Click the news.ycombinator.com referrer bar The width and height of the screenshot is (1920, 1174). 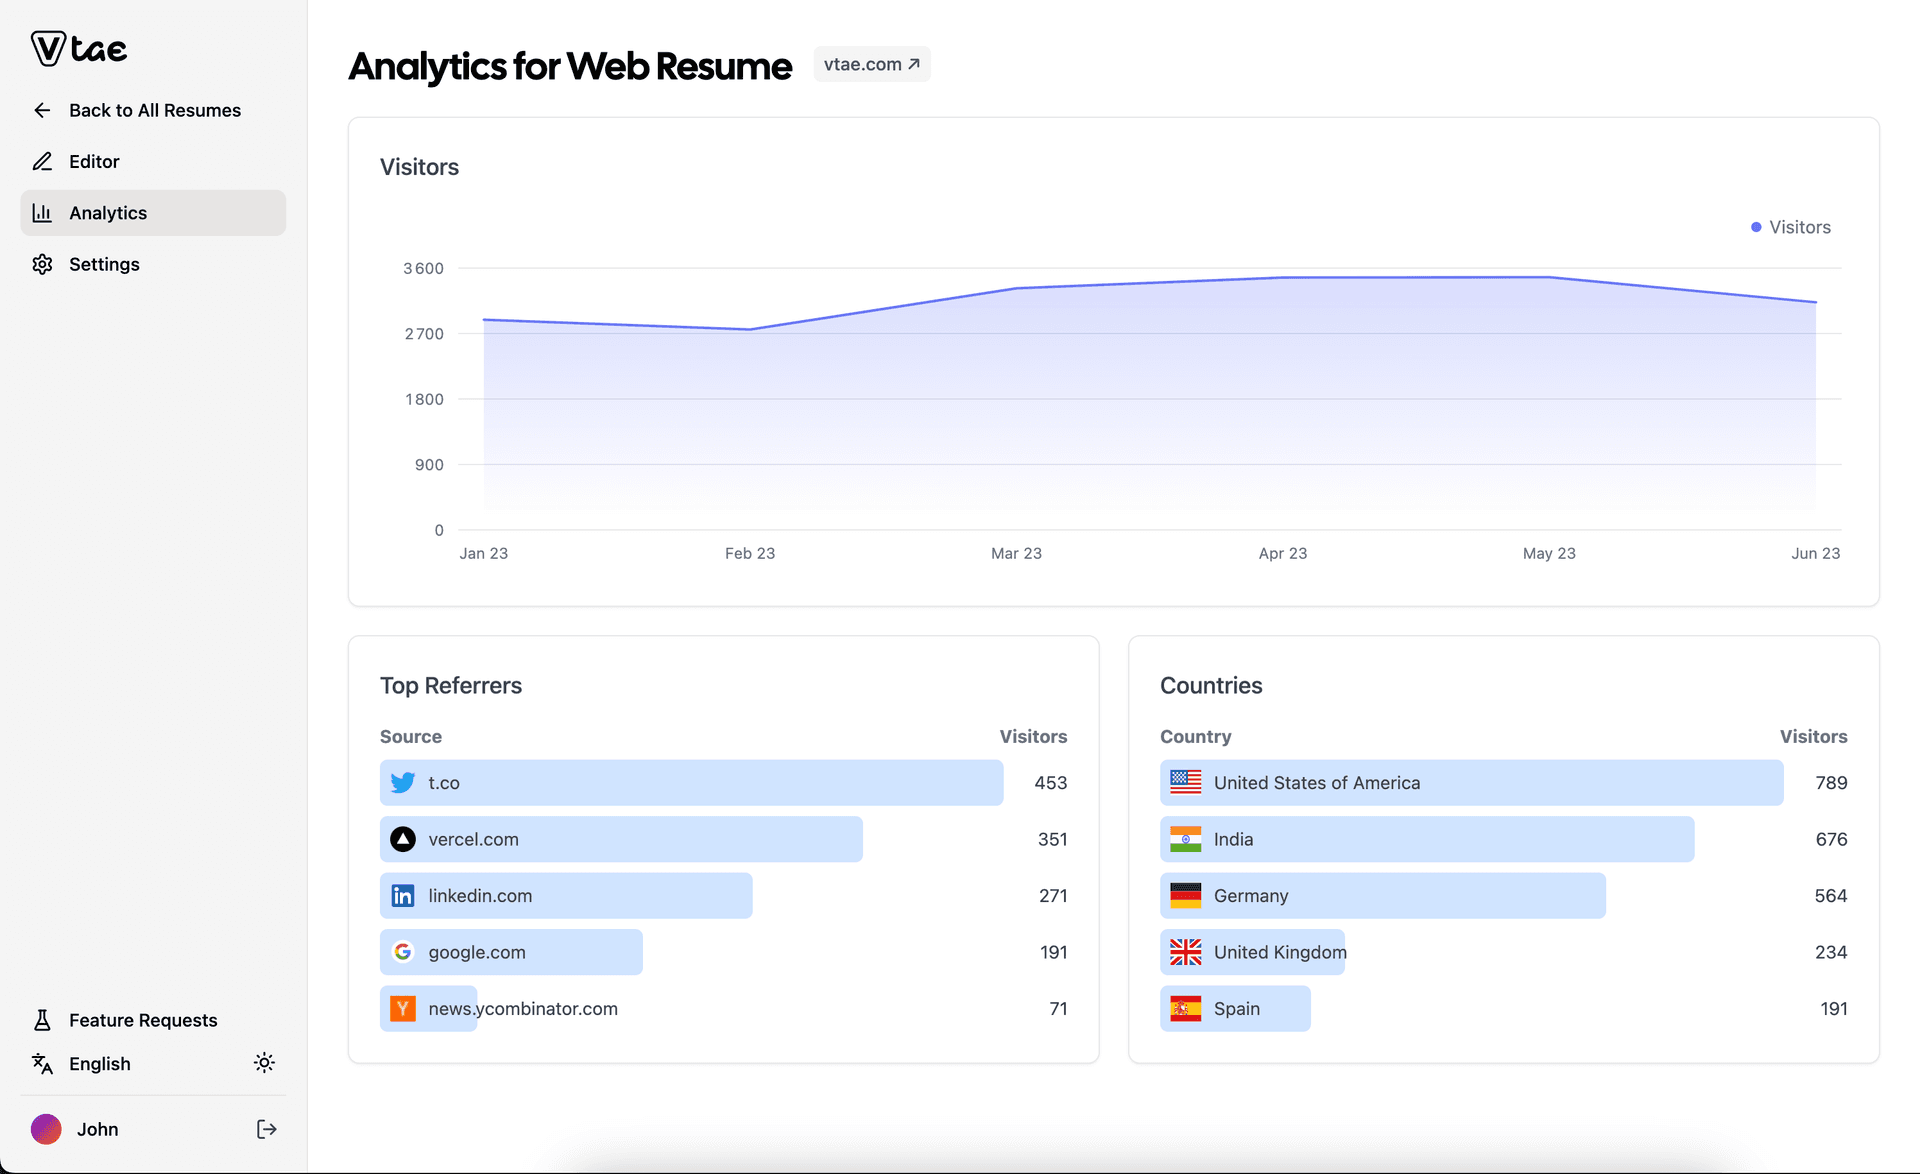point(523,1008)
